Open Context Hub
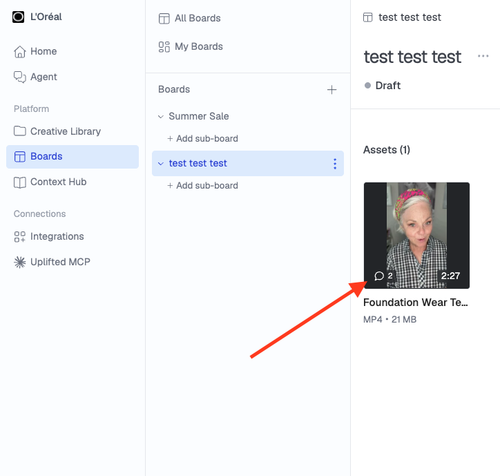The image size is (500, 476). (x=50, y=182)
